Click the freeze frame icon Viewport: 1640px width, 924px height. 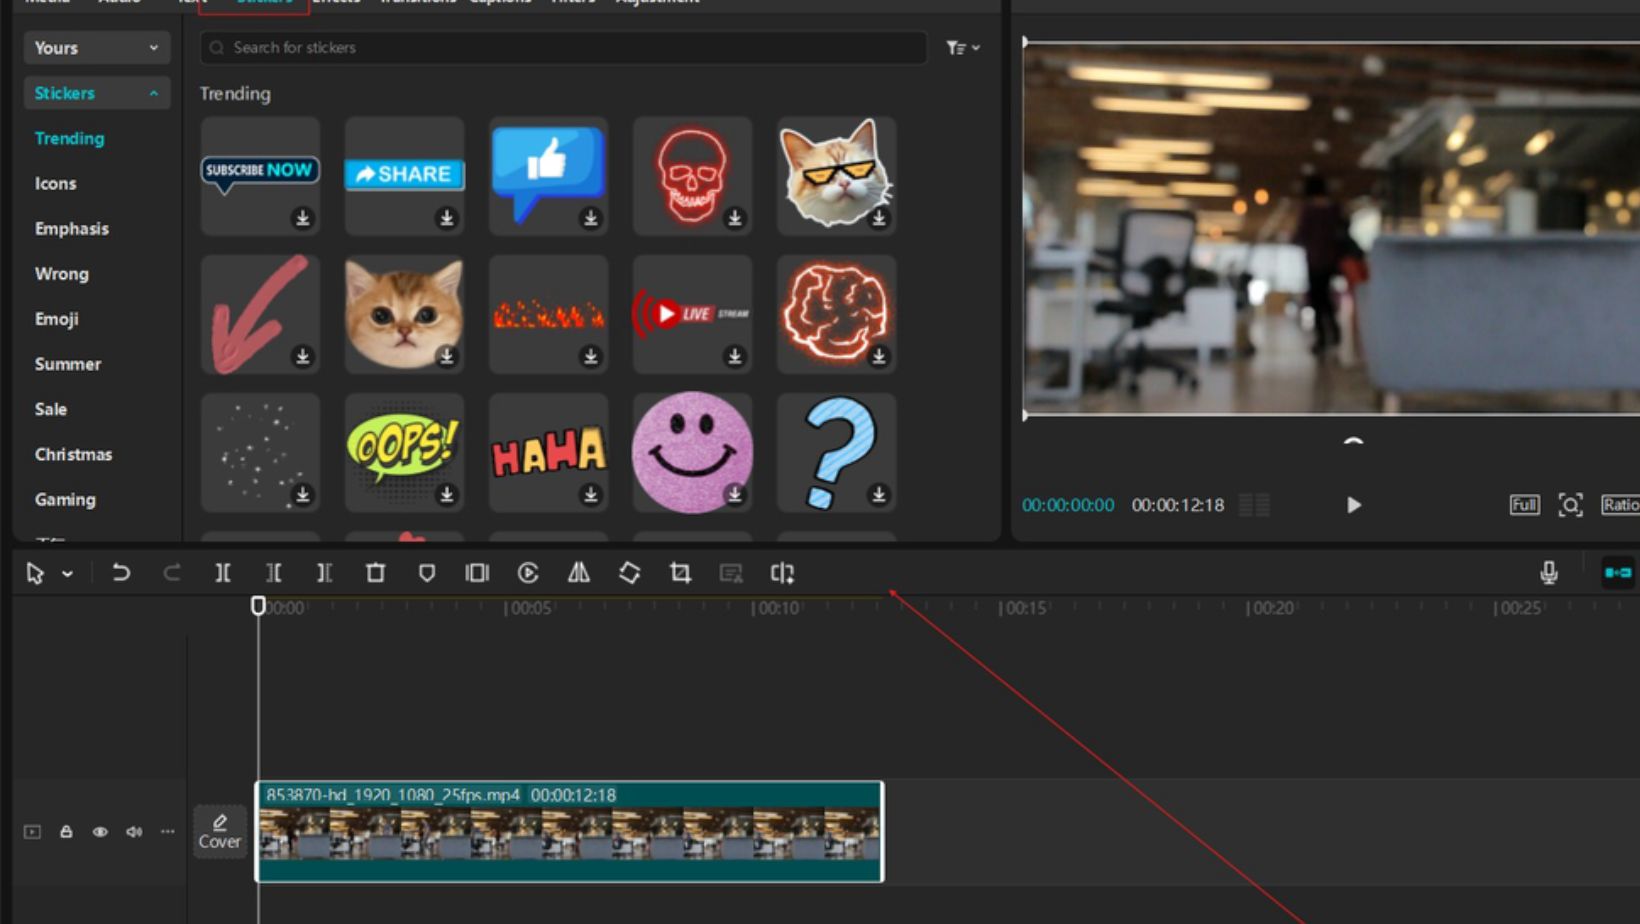tap(477, 573)
